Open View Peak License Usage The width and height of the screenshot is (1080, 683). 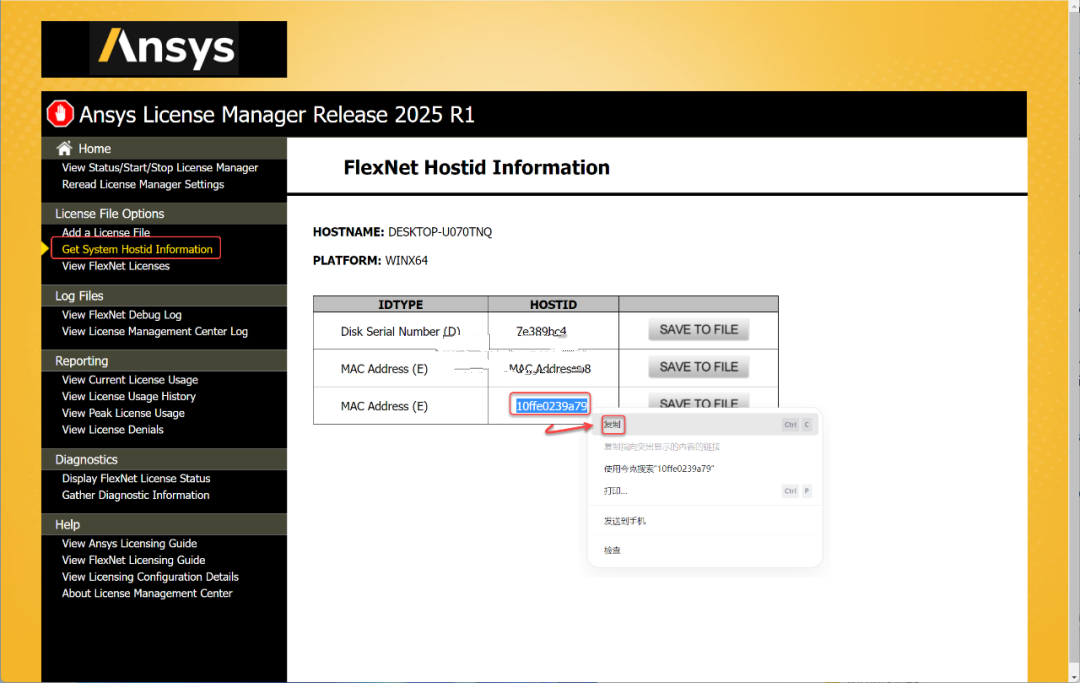coord(123,413)
